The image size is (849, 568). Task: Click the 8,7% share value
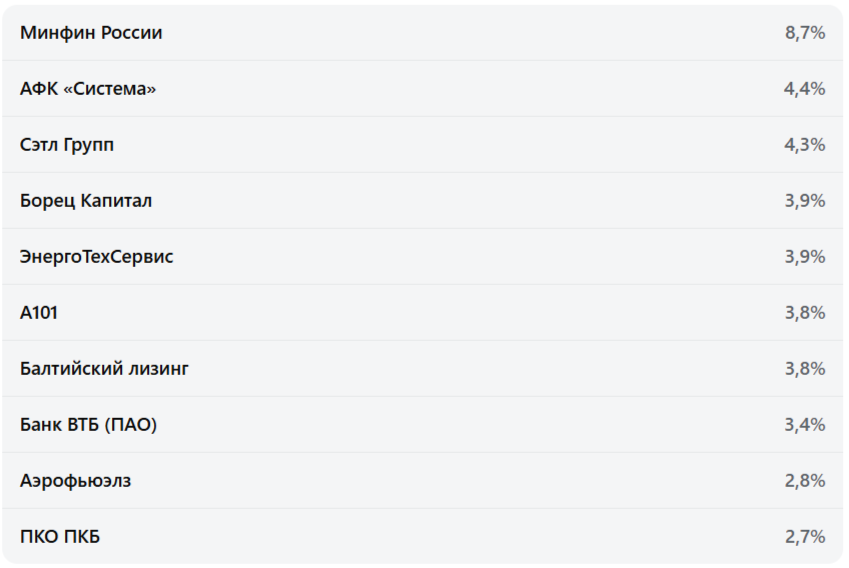805,33
